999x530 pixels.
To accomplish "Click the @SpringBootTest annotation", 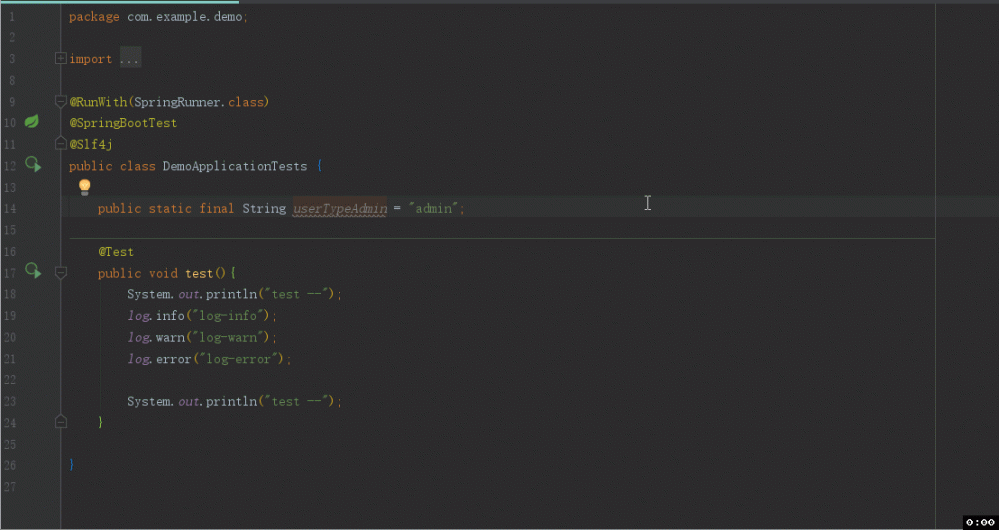I will coord(123,123).
